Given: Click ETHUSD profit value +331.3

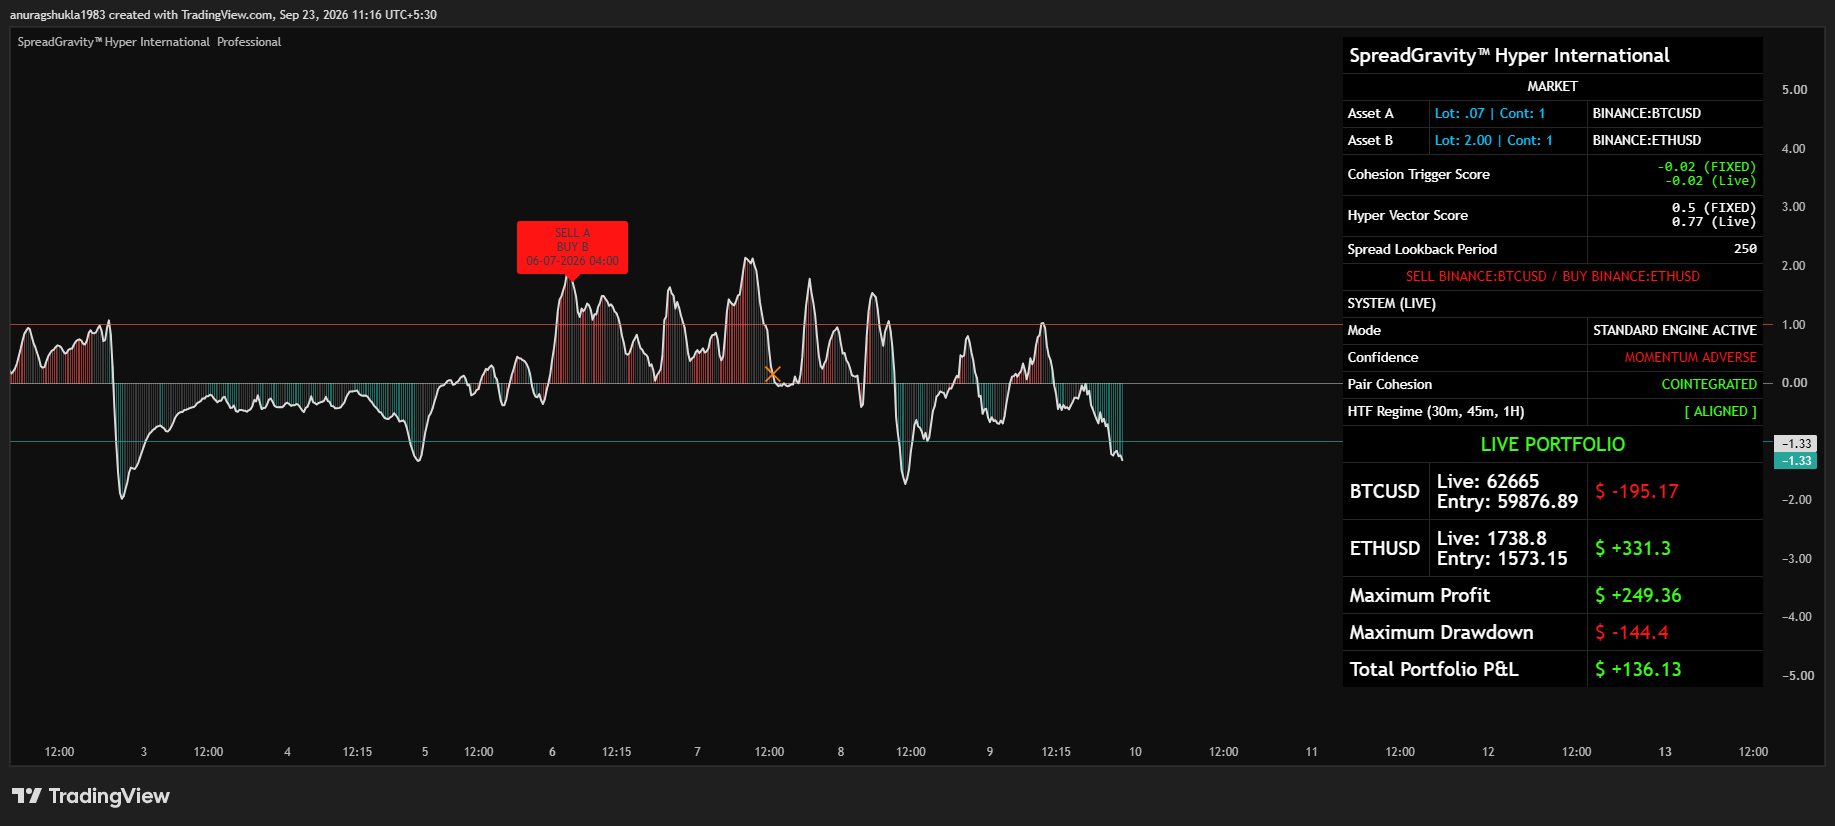Looking at the screenshot, I should pos(1633,548).
